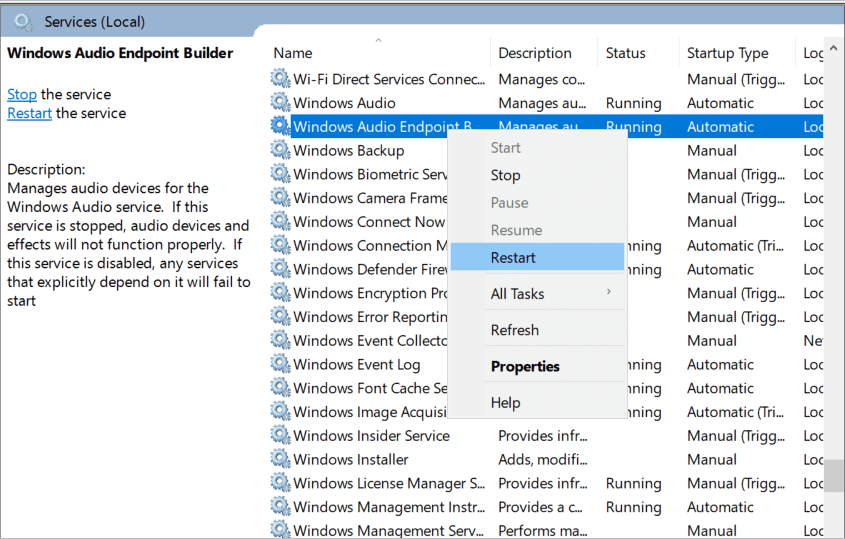This screenshot has height=539, width=845.
Task: Click the Windows Event Log gear icon
Action: (280, 364)
